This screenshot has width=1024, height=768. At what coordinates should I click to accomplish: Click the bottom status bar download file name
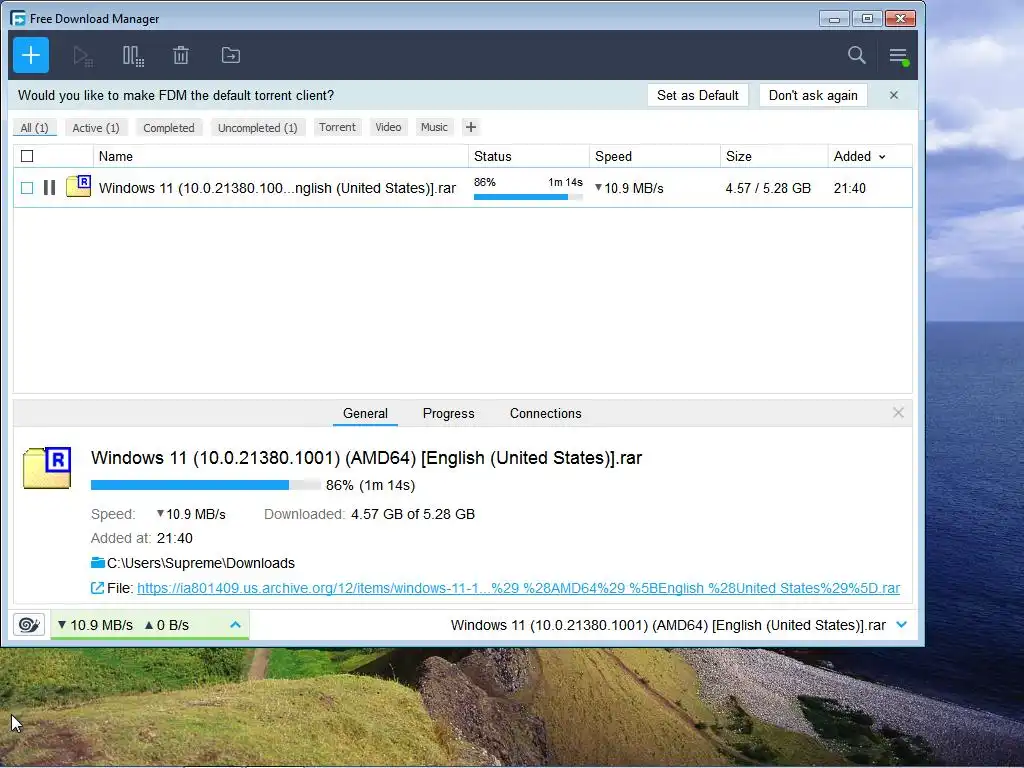point(668,625)
